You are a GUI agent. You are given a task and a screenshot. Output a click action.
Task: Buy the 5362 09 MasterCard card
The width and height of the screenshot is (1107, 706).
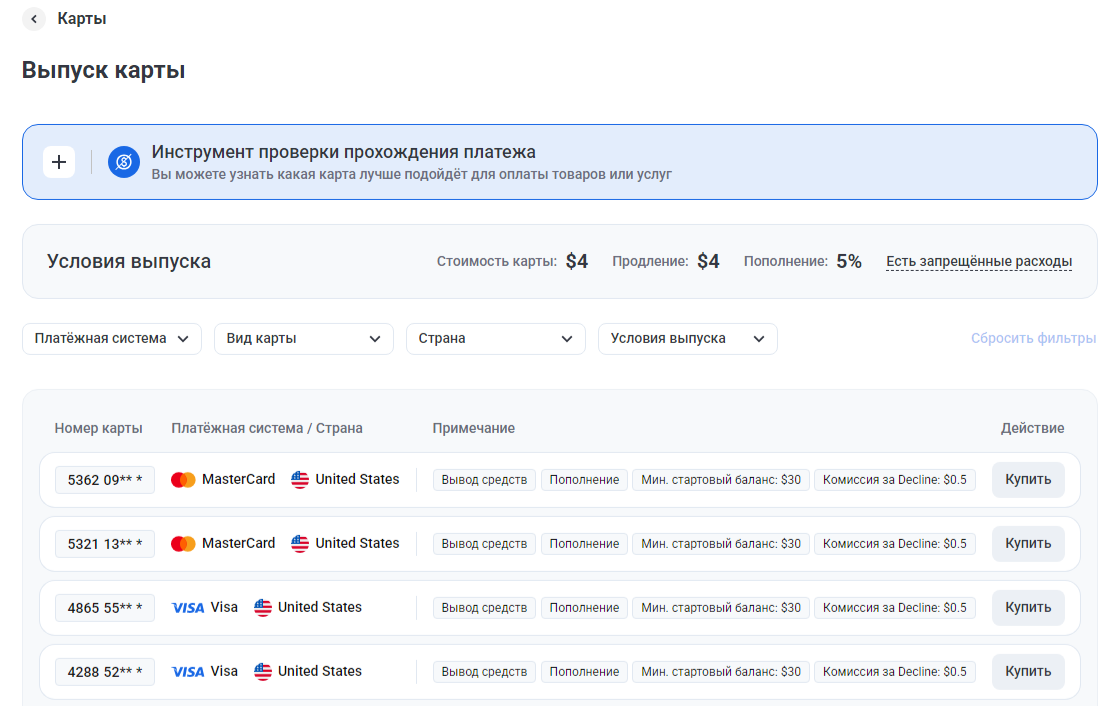1028,480
